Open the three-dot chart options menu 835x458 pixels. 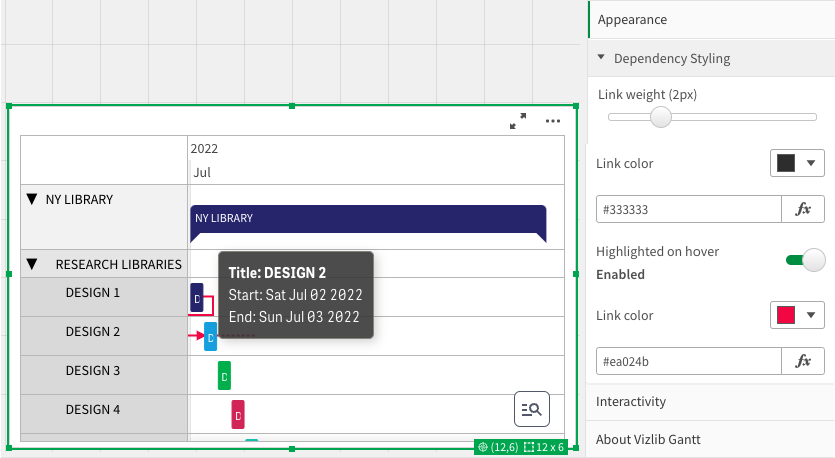[x=553, y=121]
